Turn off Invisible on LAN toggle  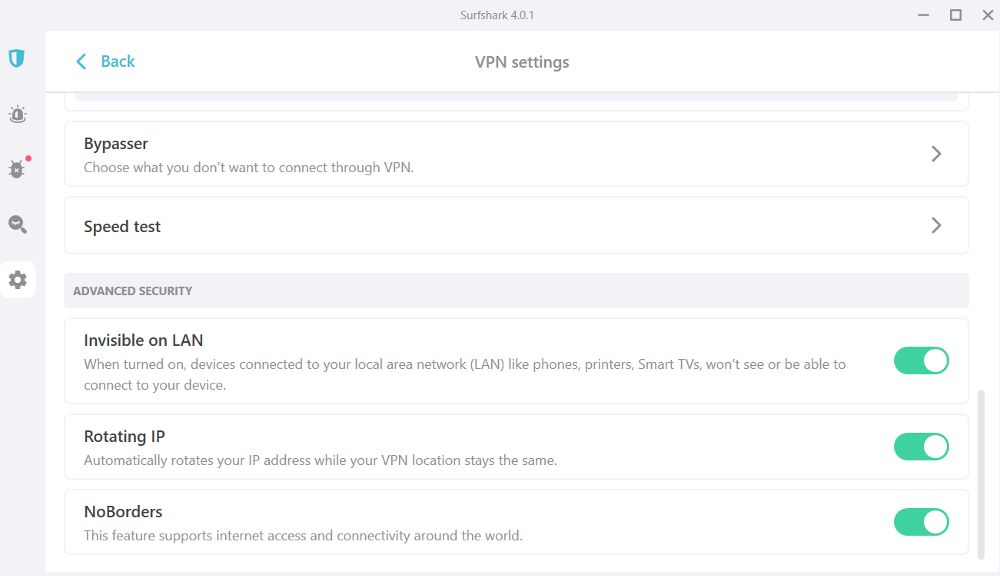pos(921,360)
